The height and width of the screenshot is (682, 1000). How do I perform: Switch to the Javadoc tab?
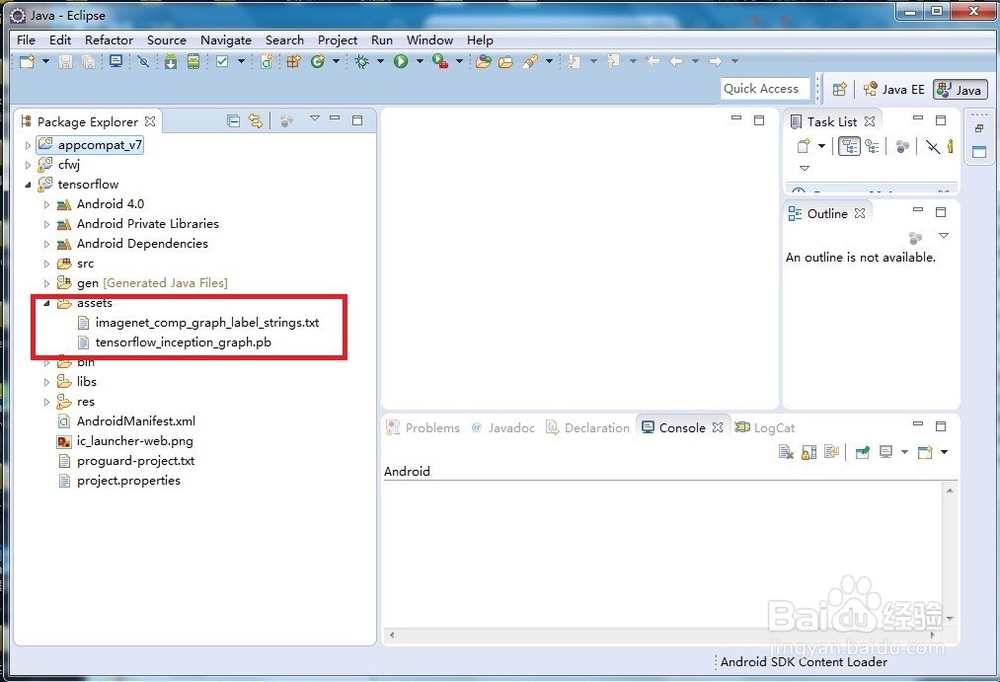503,427
